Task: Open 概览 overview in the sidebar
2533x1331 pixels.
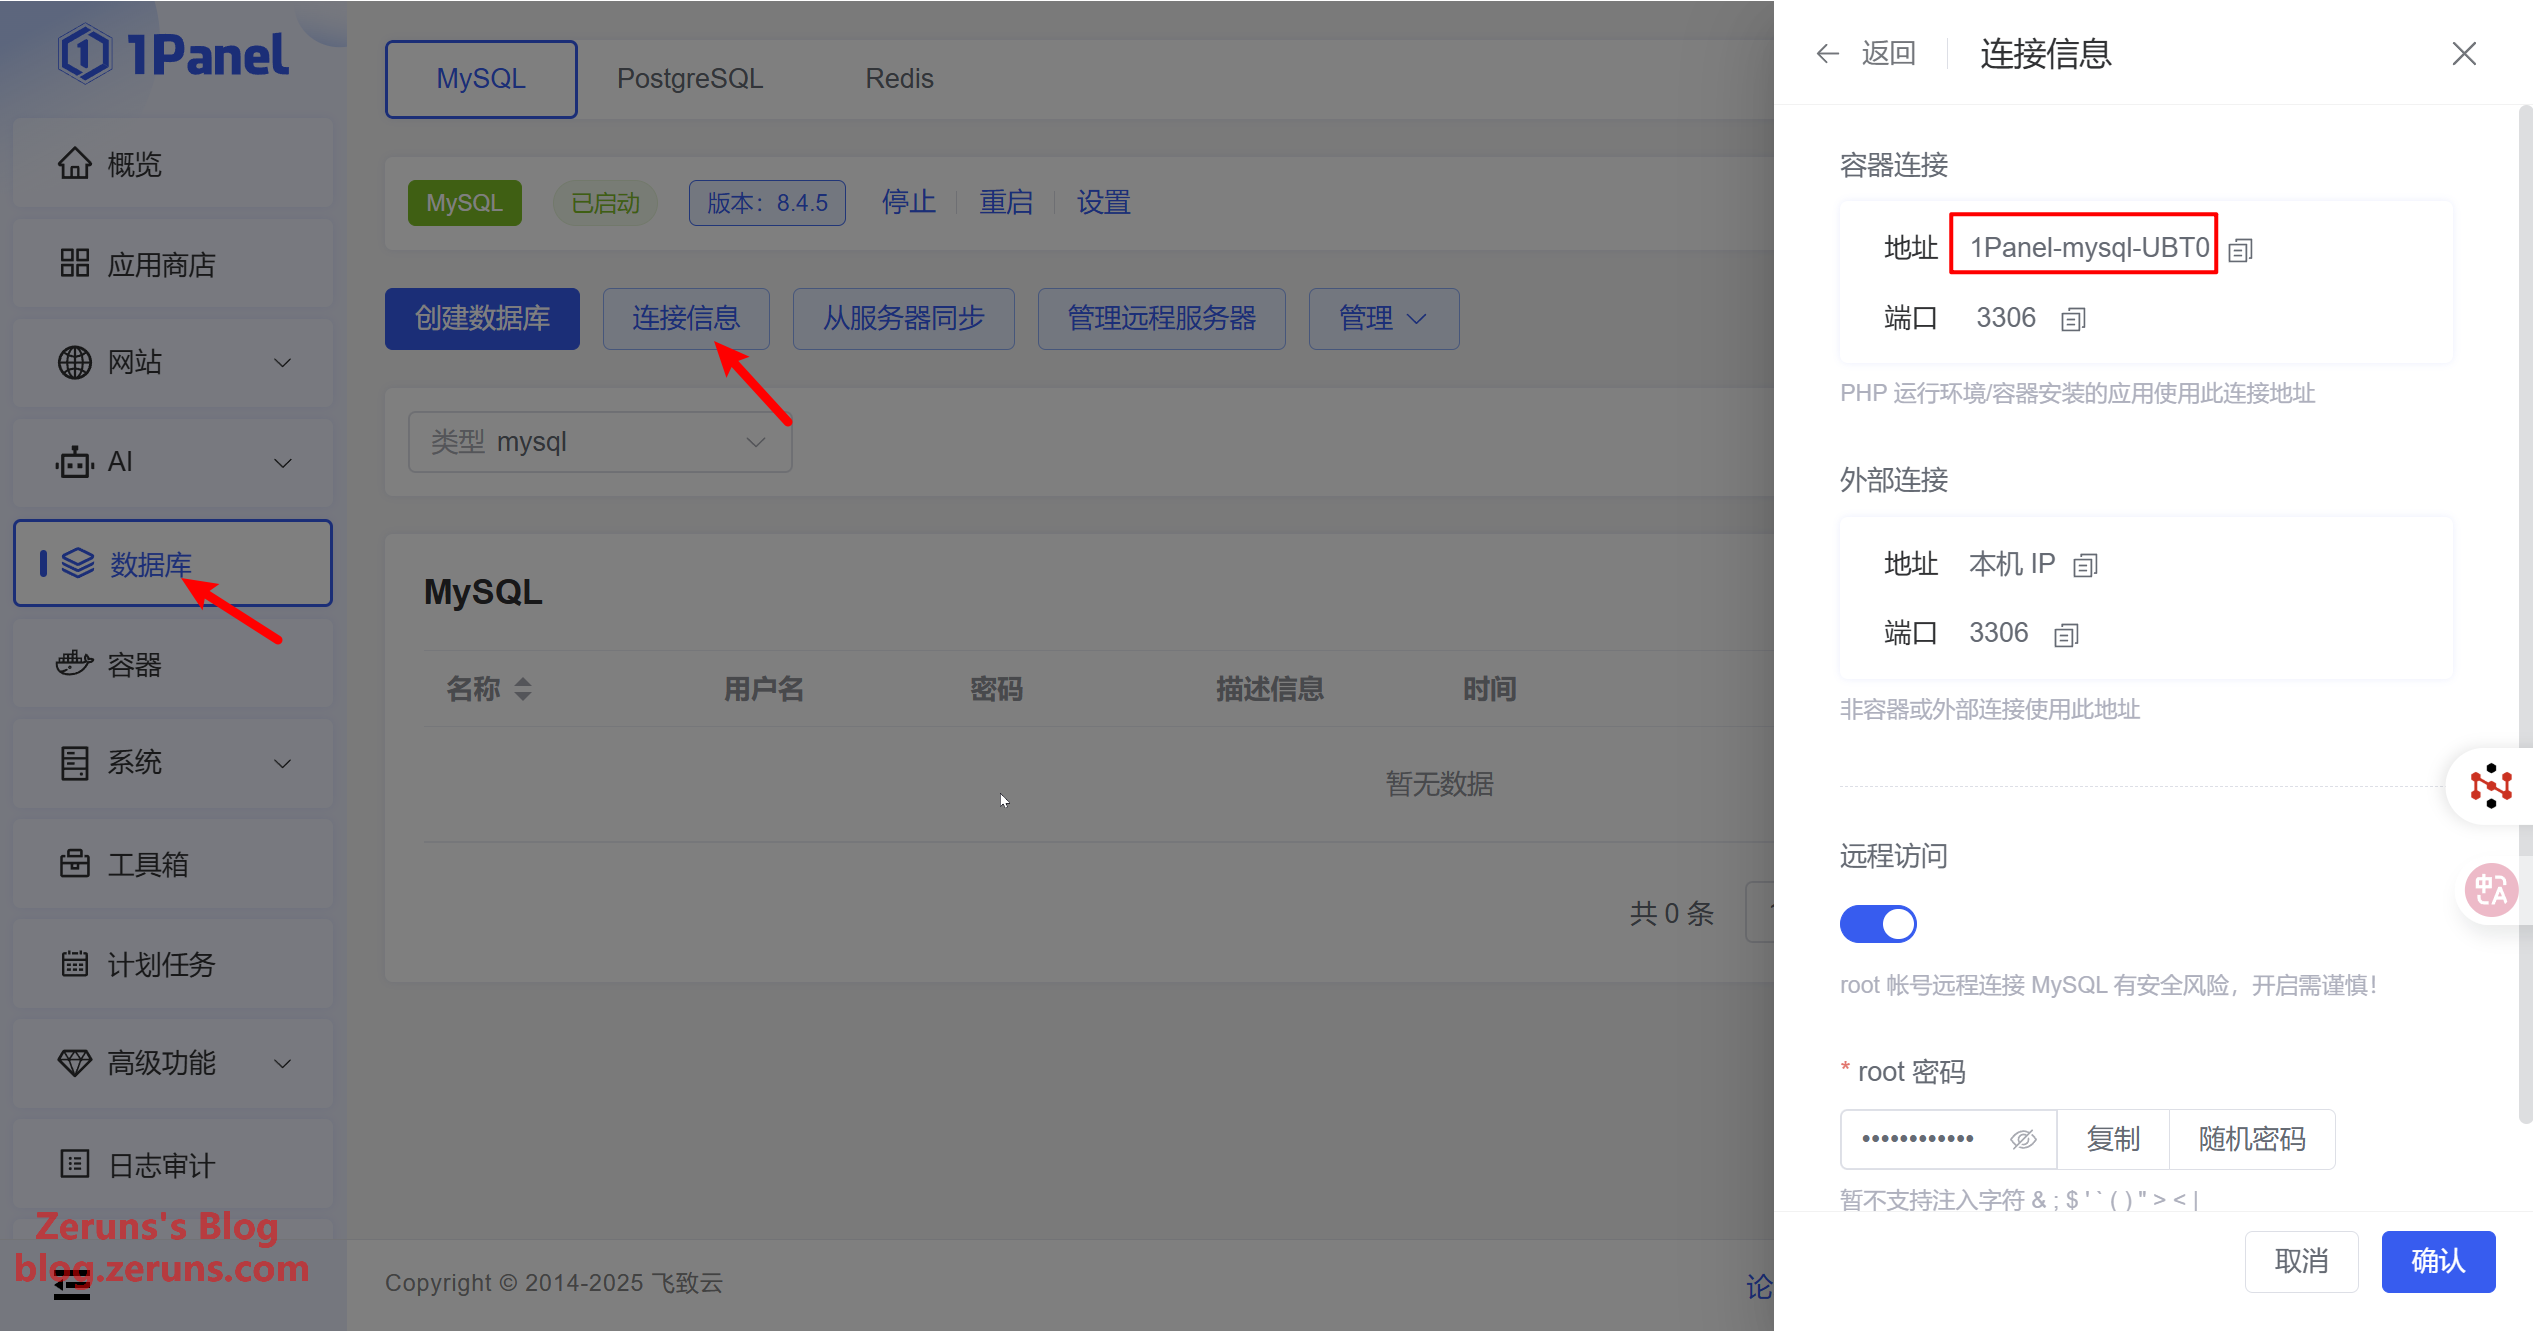Action: click(173, 164)
